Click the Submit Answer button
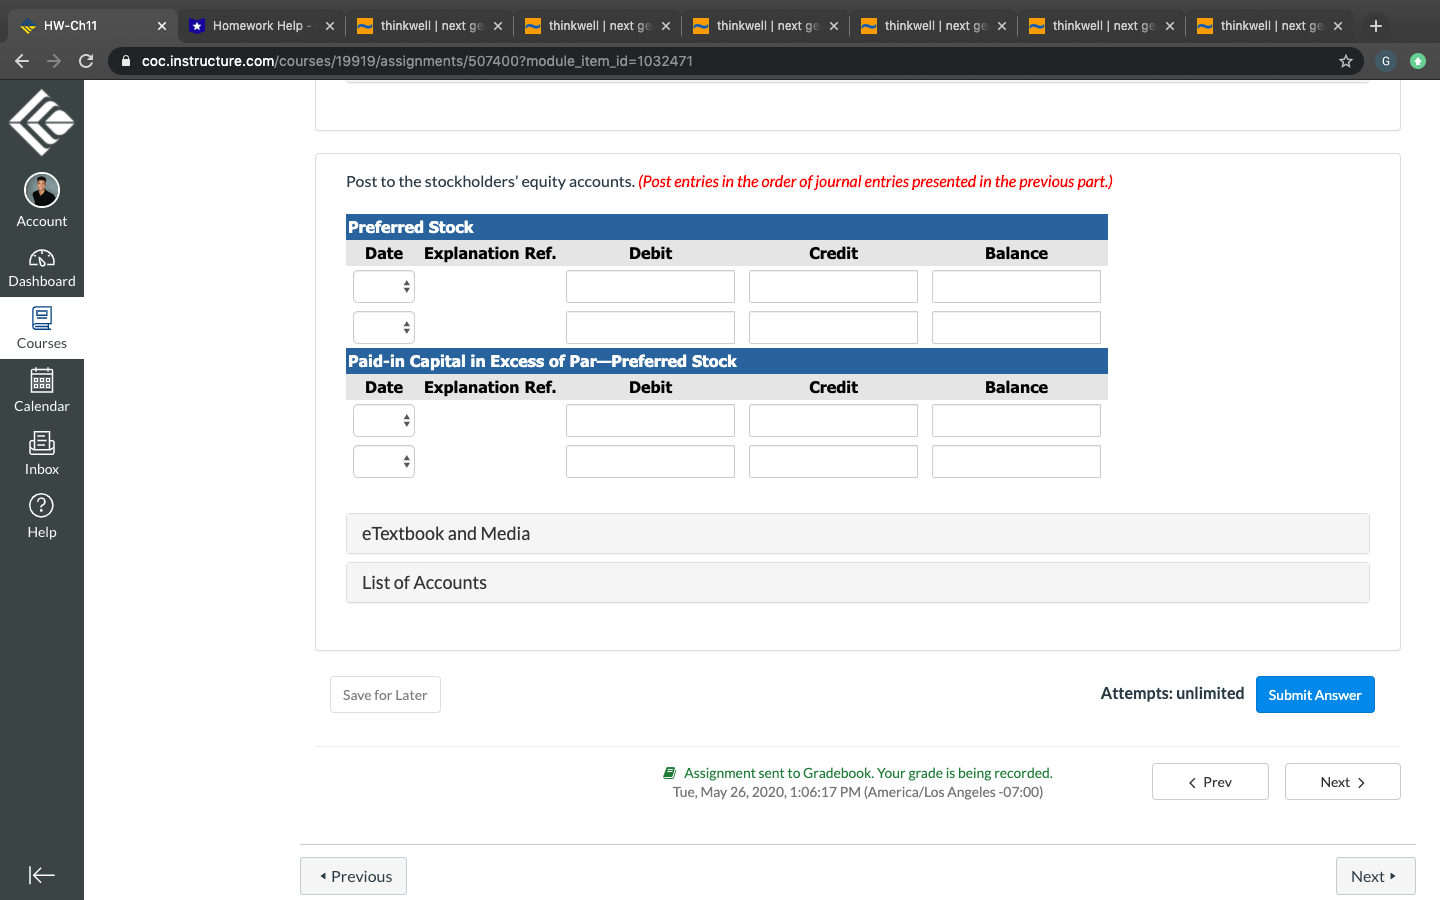The height and width of the screenshot is (900, 1440). 1315,695
